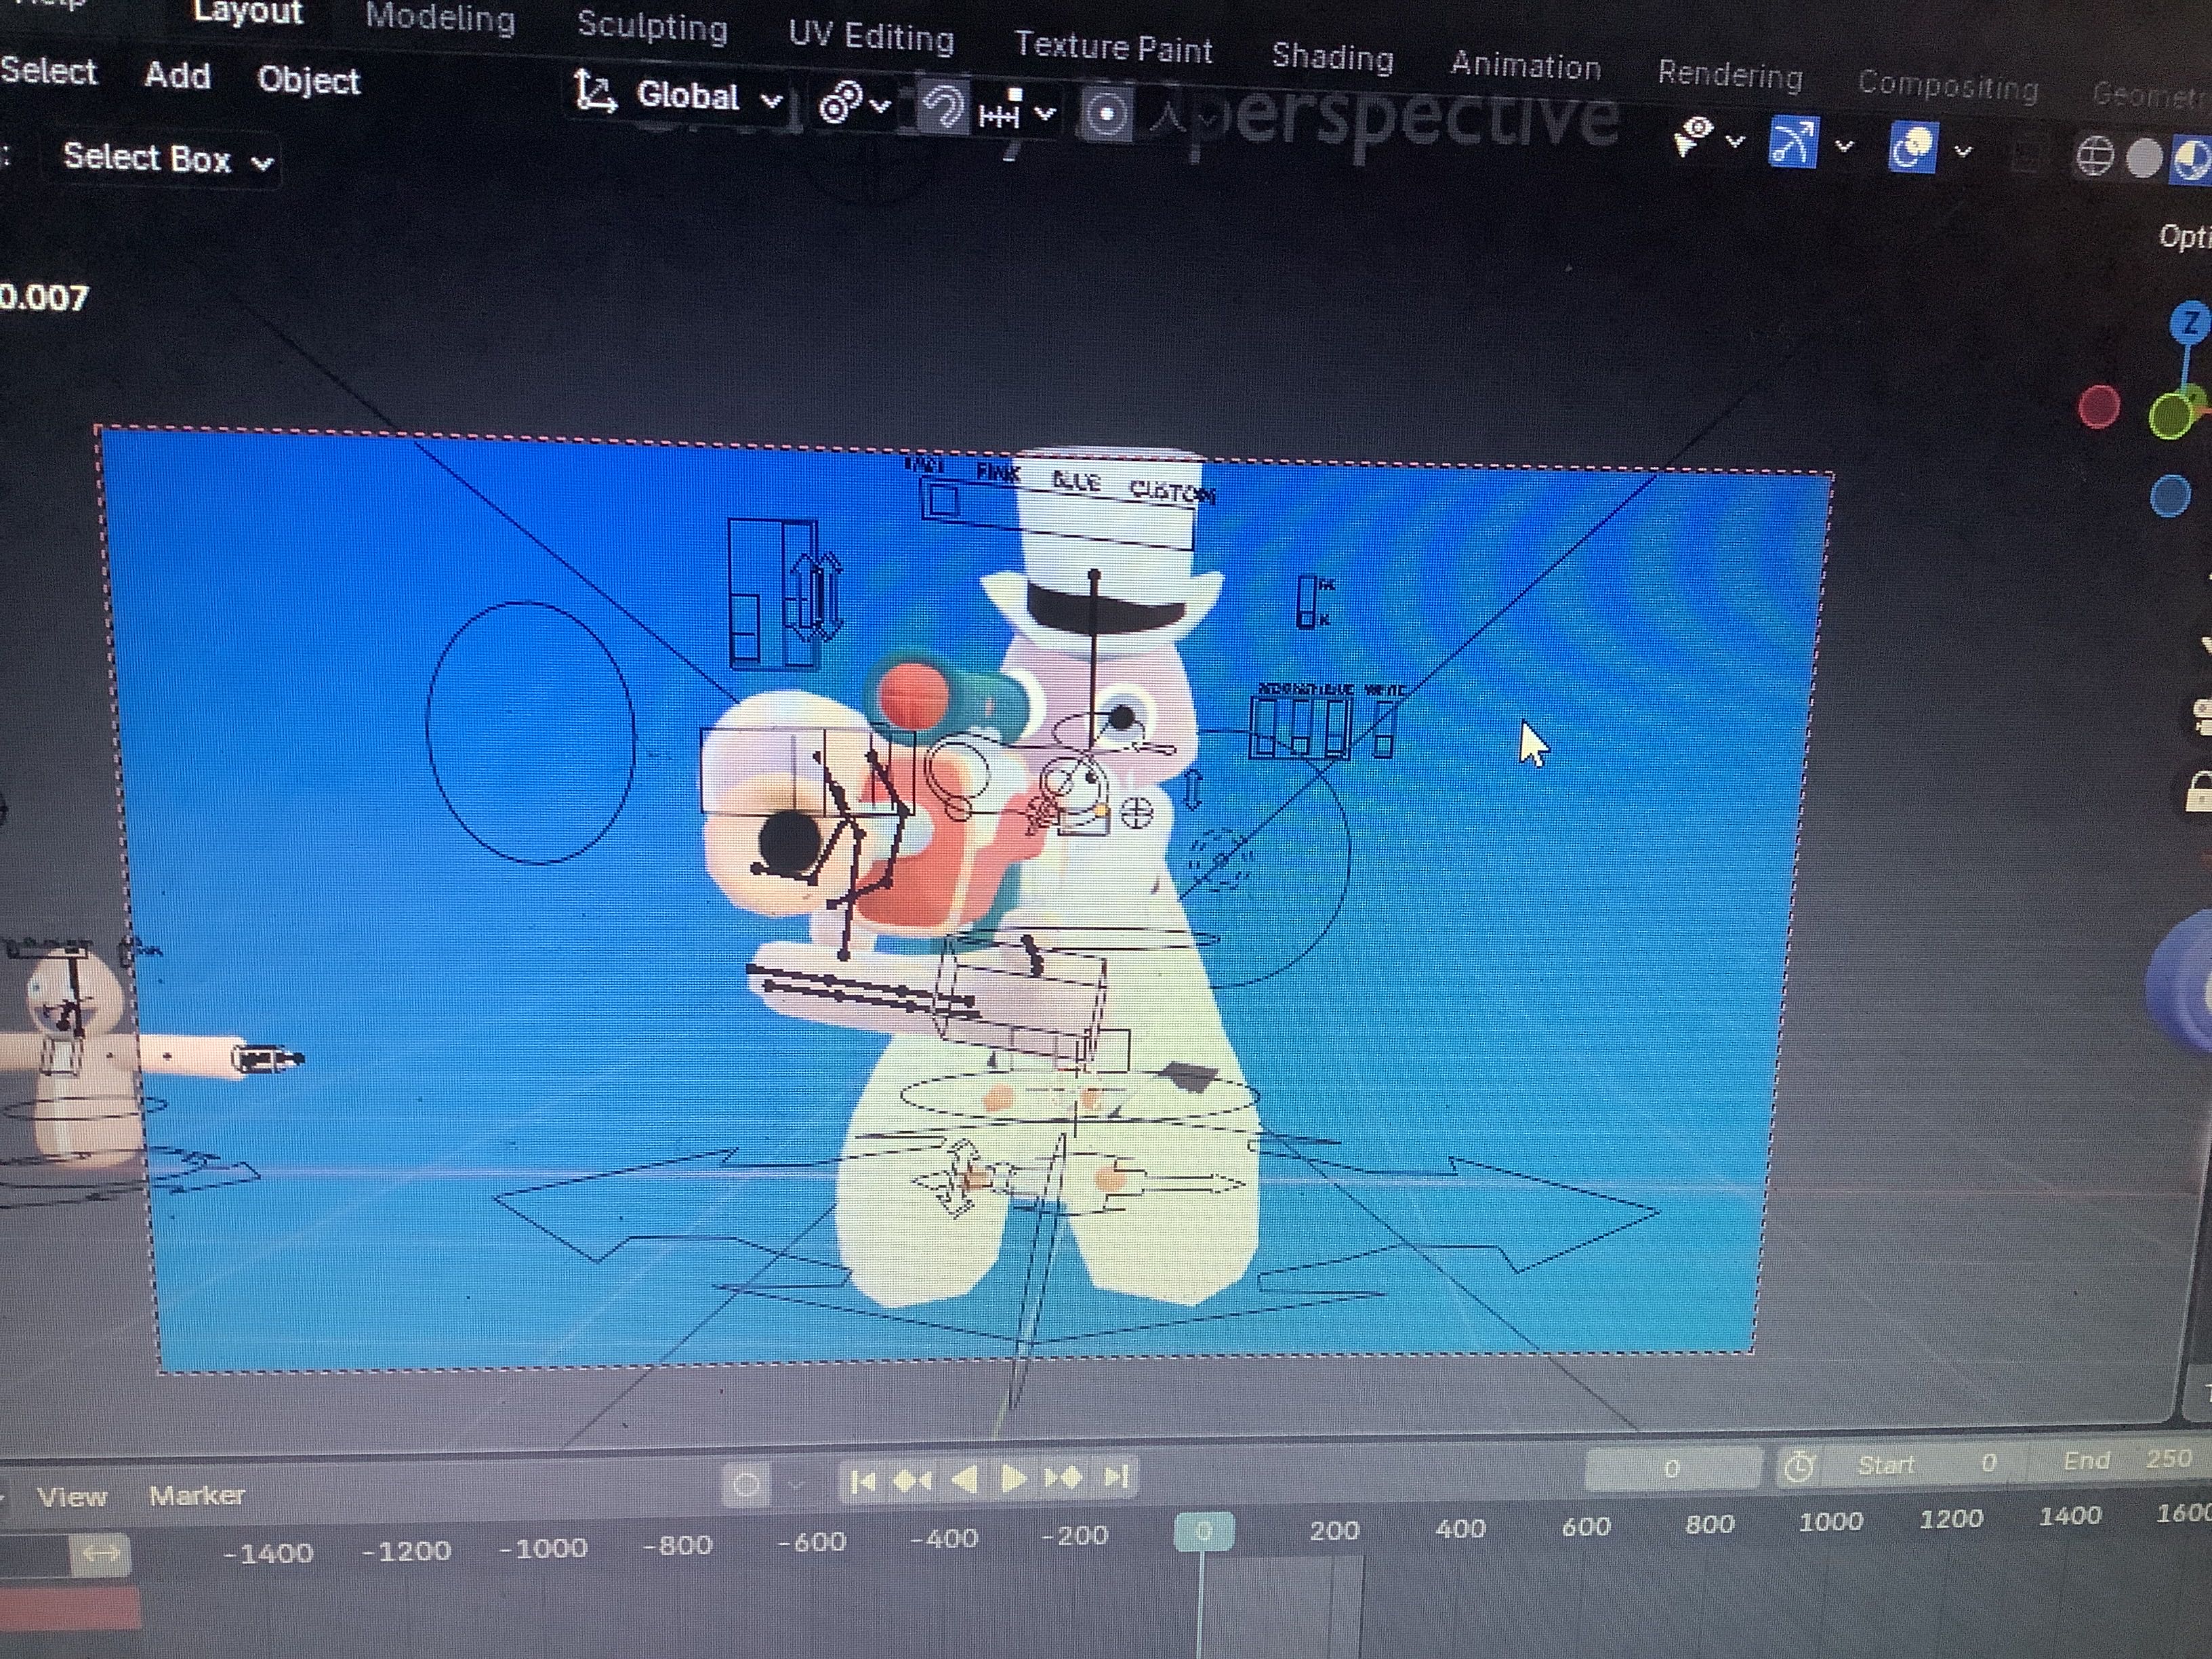This screenshot has height=1659, width=2212.
Task: Switch to the Animation workspace tab
Action: pos(1526,66)
